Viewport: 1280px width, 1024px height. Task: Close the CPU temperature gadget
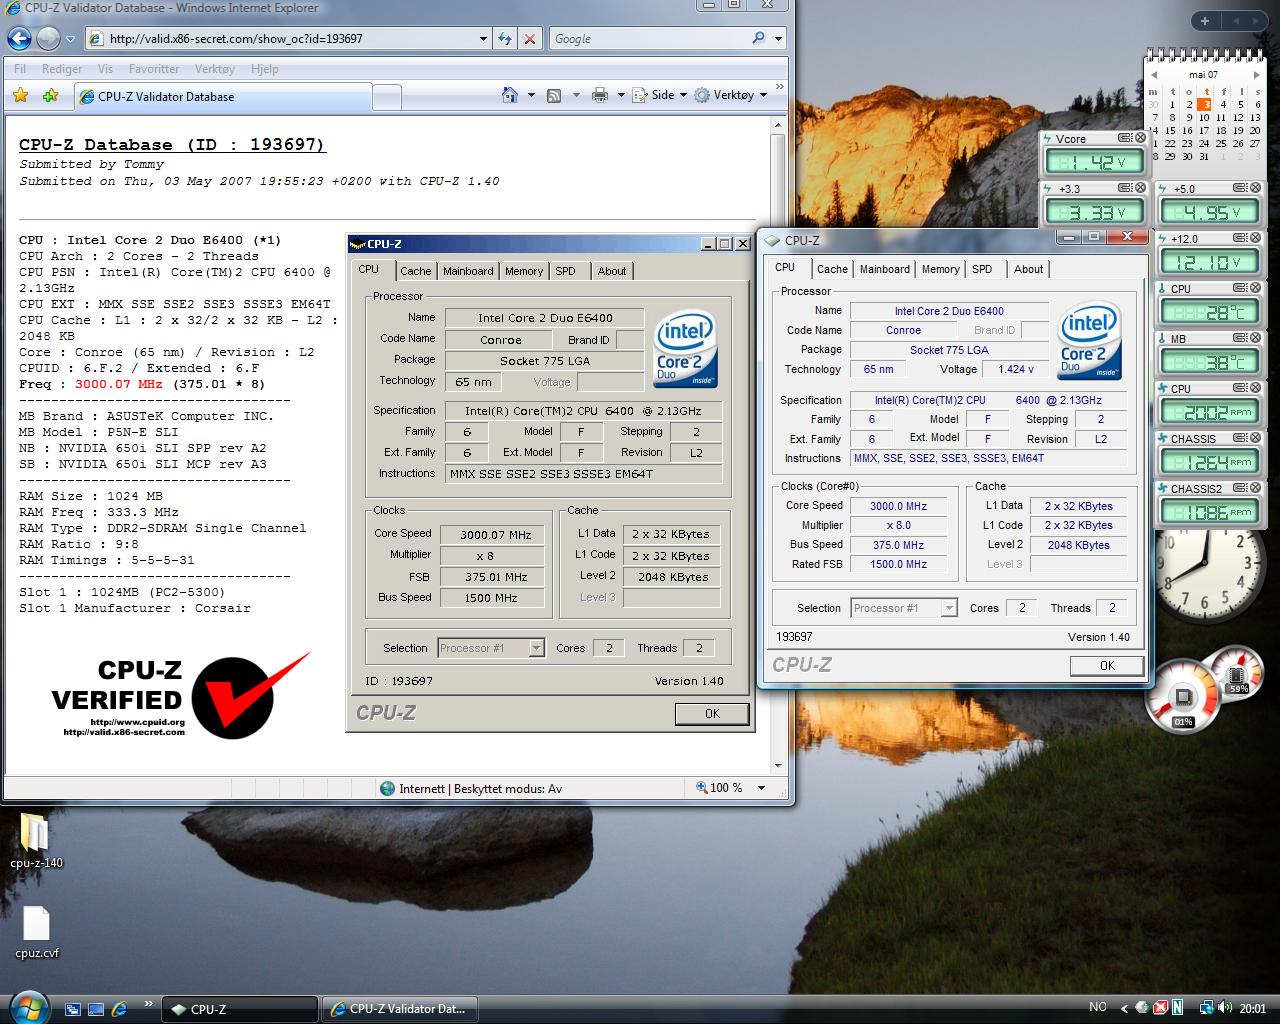(1255, 288)
